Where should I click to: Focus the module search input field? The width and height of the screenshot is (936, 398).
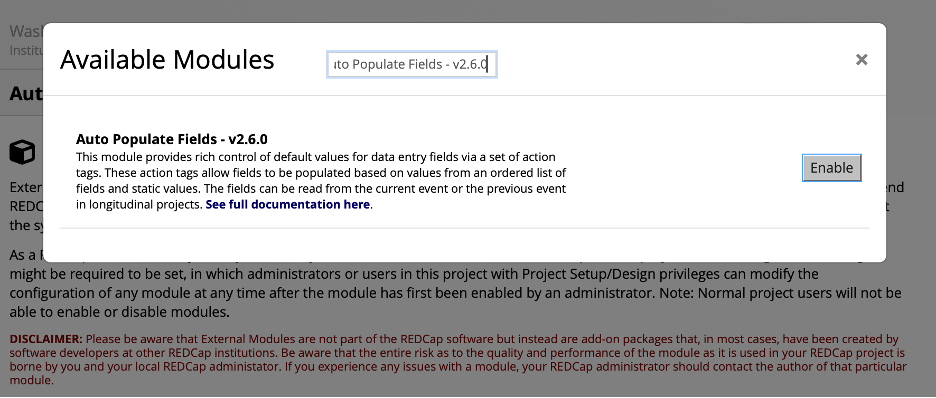(412, 64)
